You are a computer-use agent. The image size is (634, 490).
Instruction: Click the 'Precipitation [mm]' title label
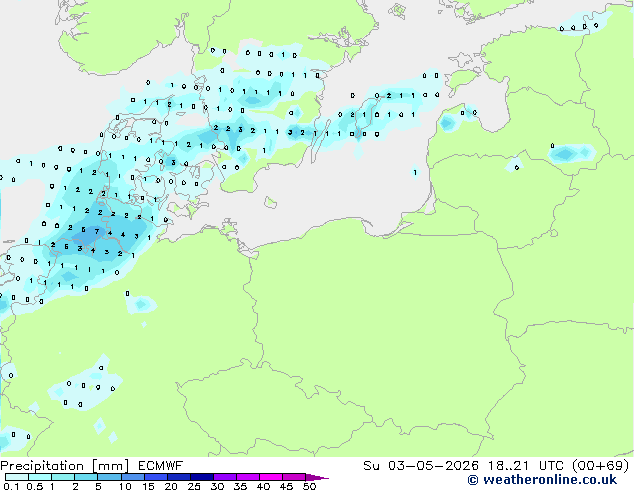[65, 466]
